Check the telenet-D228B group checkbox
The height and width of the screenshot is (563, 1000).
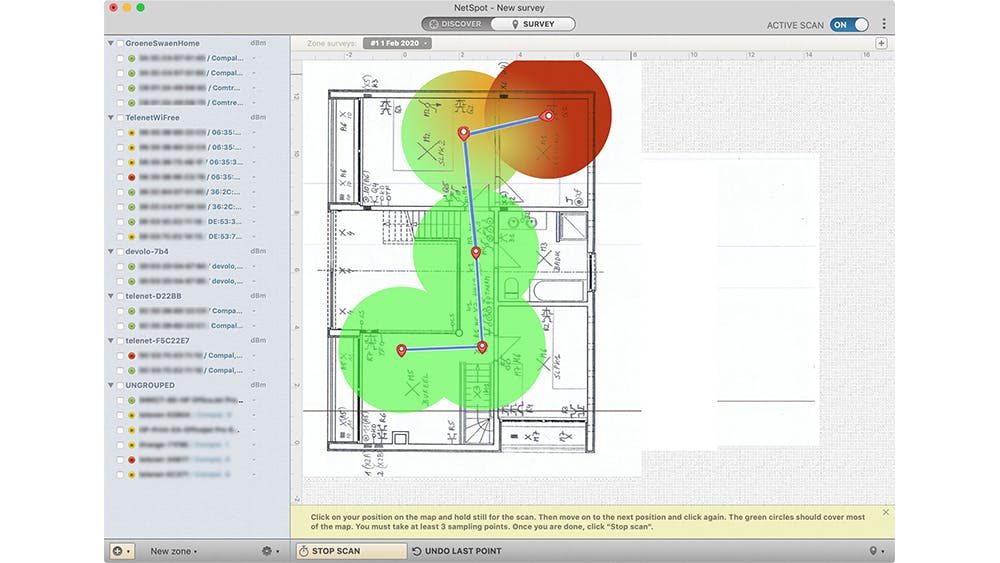pyautogui.click(x=120, y=296)
